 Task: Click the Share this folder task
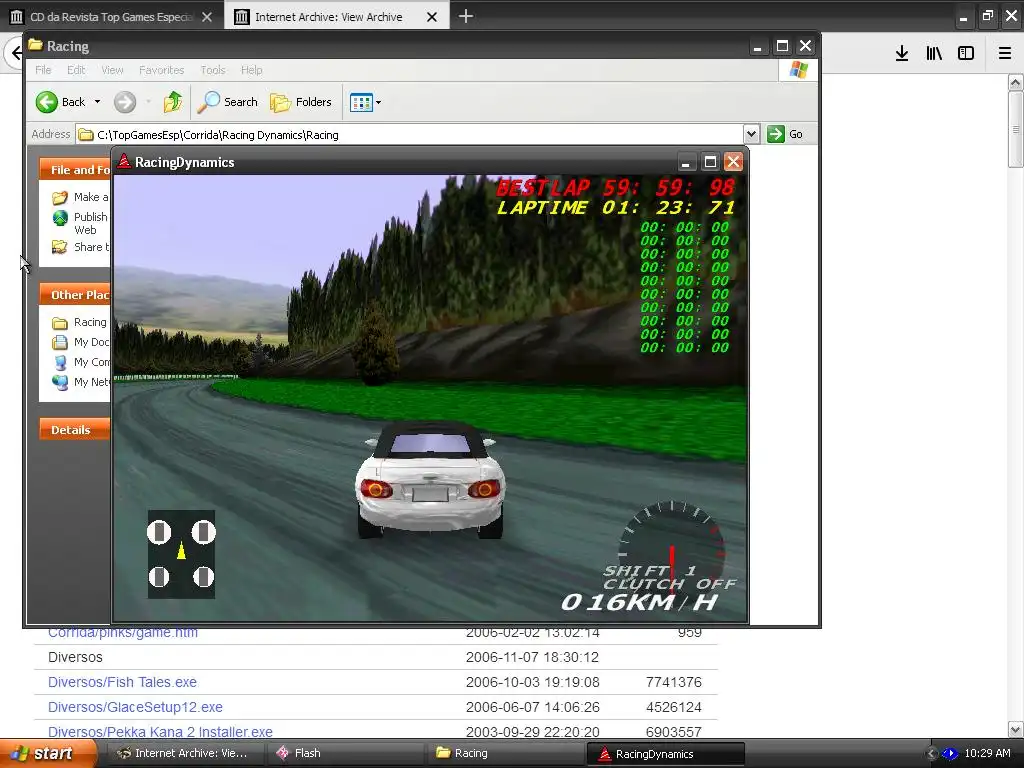pos(80,247)
